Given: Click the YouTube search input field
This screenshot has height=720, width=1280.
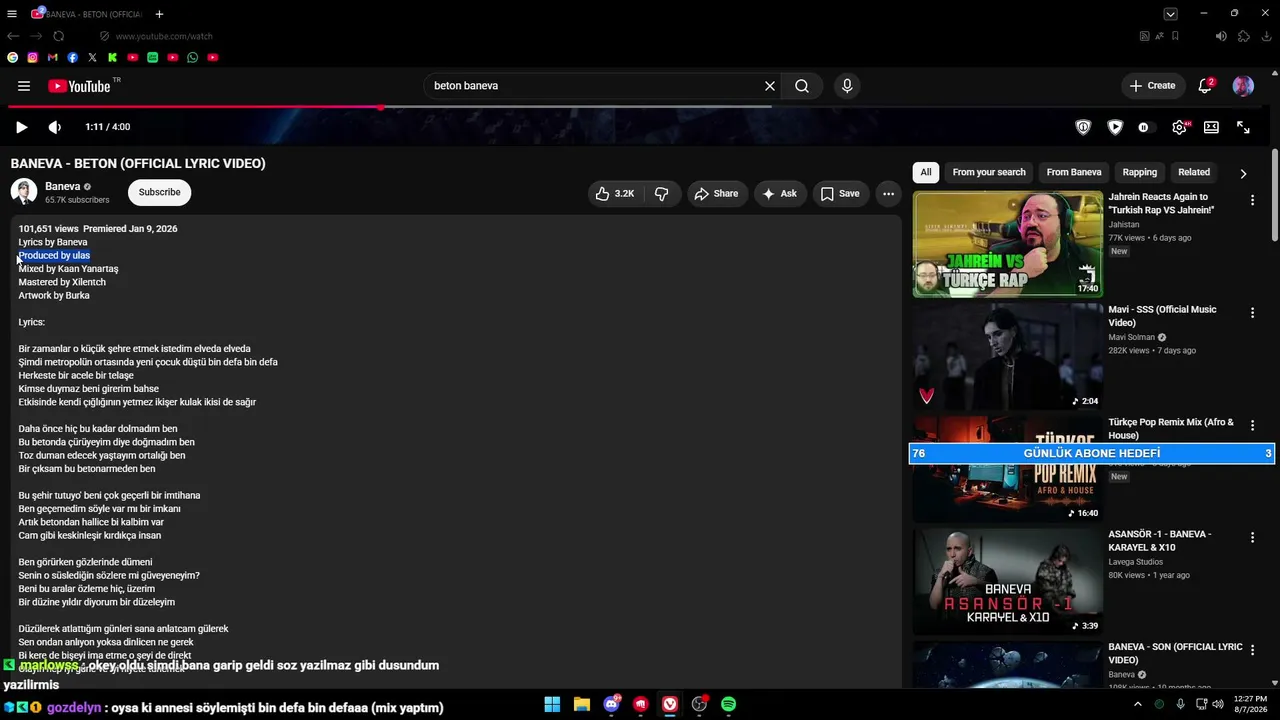Looking at the screenshot, I should pyautogui.click(x=594, y=86).
